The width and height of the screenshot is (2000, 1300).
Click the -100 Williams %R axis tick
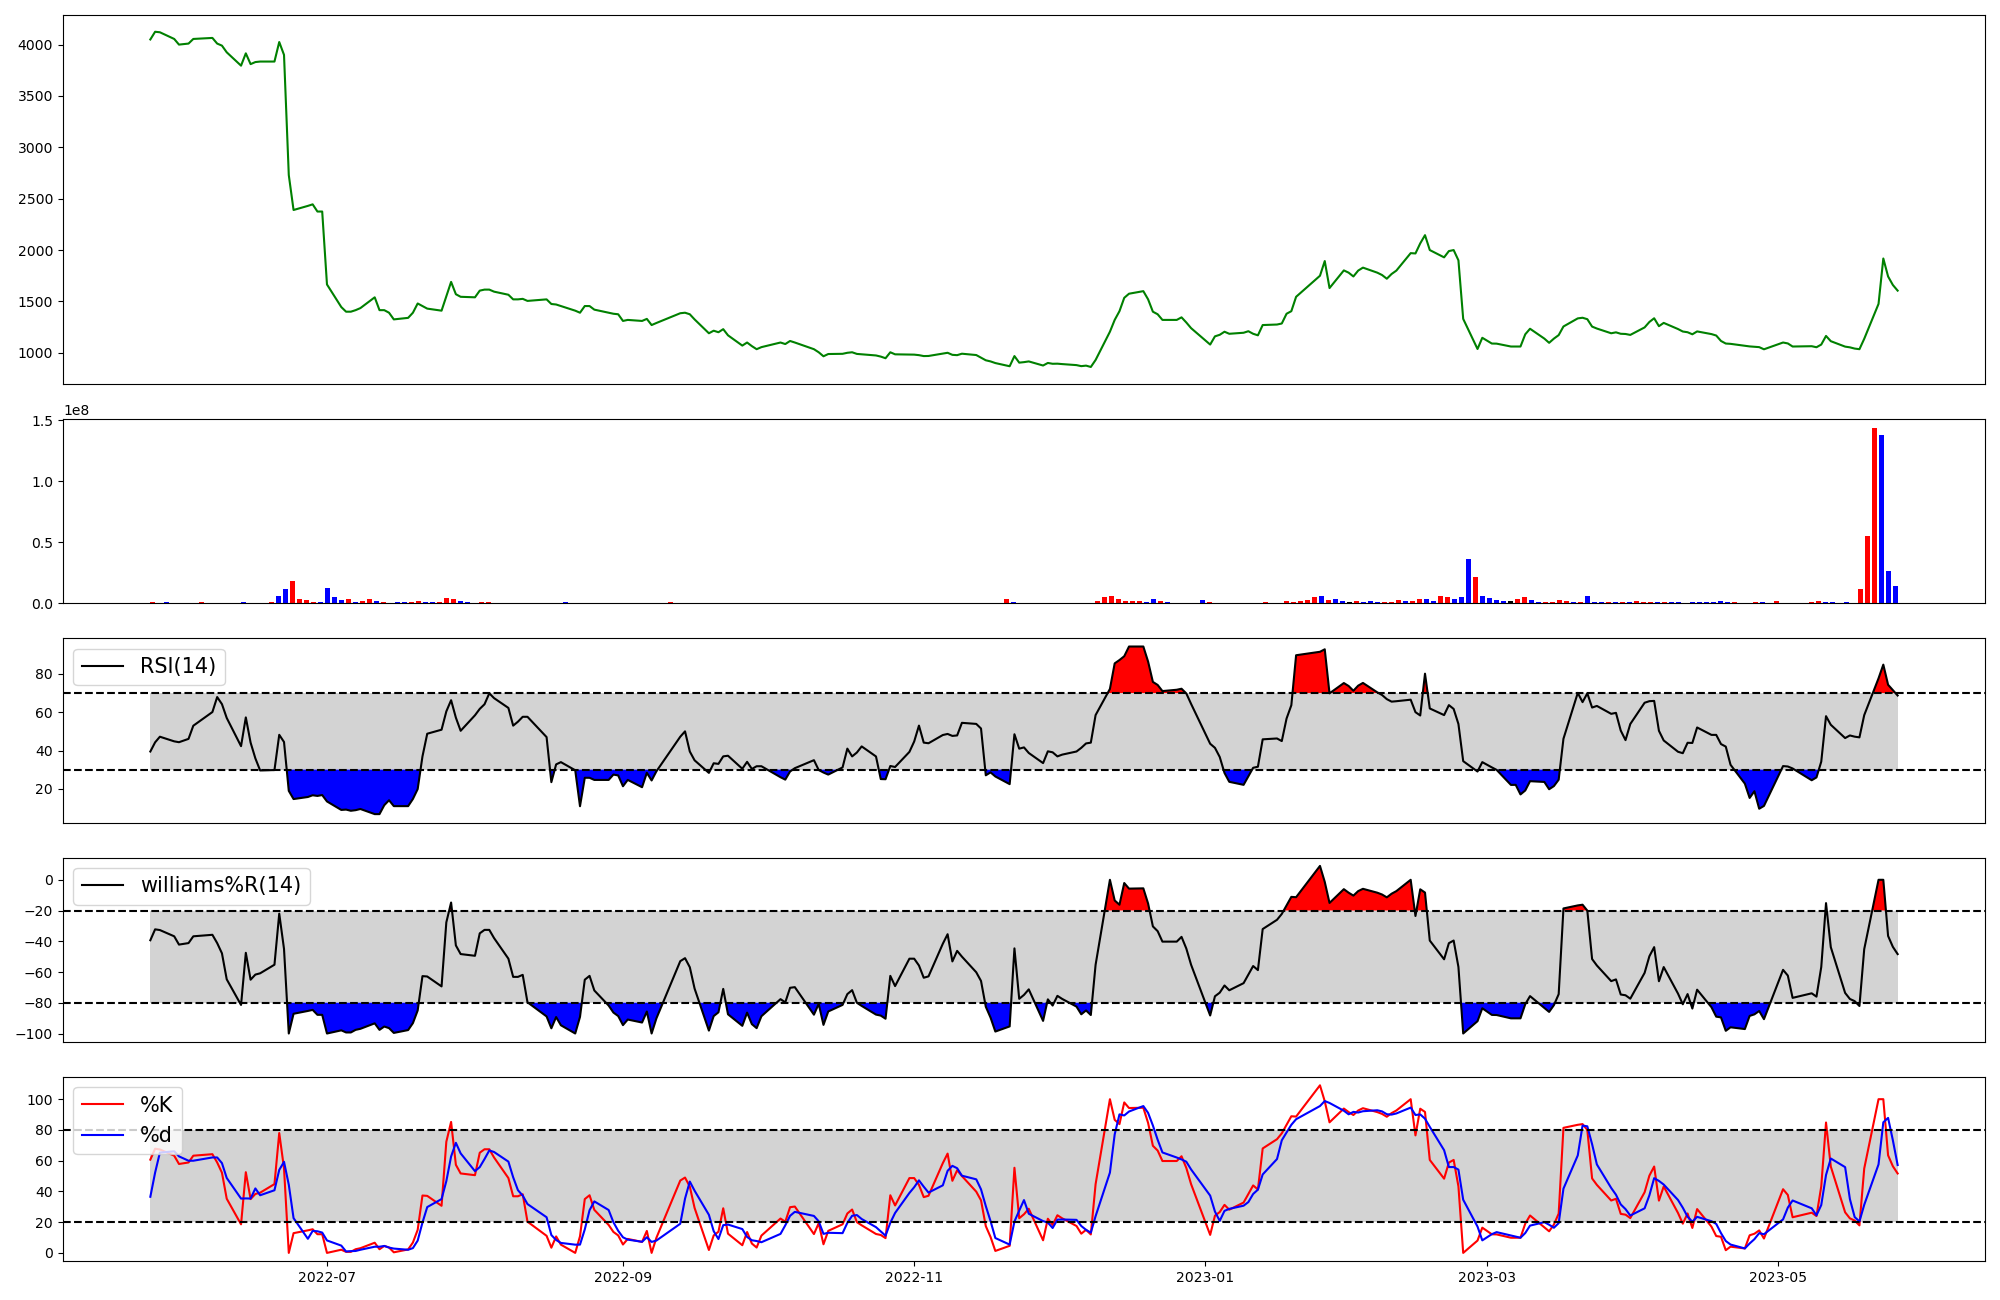[33, 1034]
